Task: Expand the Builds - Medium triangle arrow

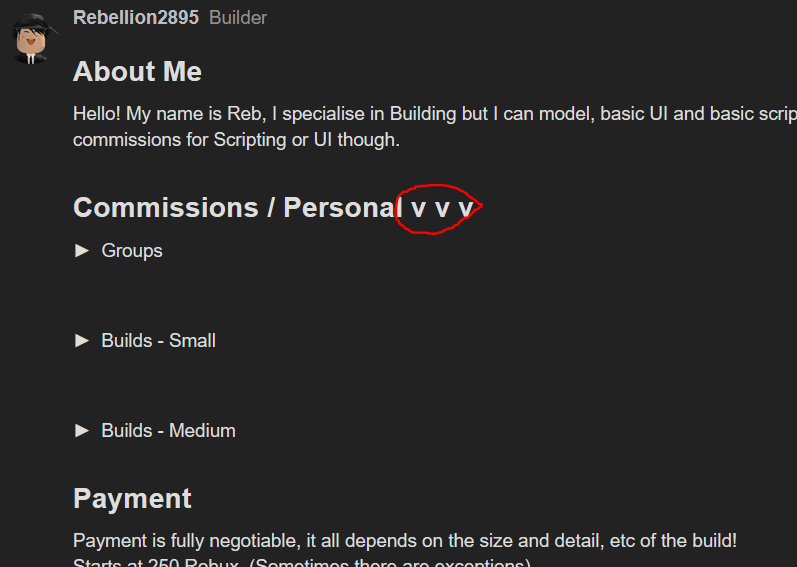Action: [x=82, y=431]
